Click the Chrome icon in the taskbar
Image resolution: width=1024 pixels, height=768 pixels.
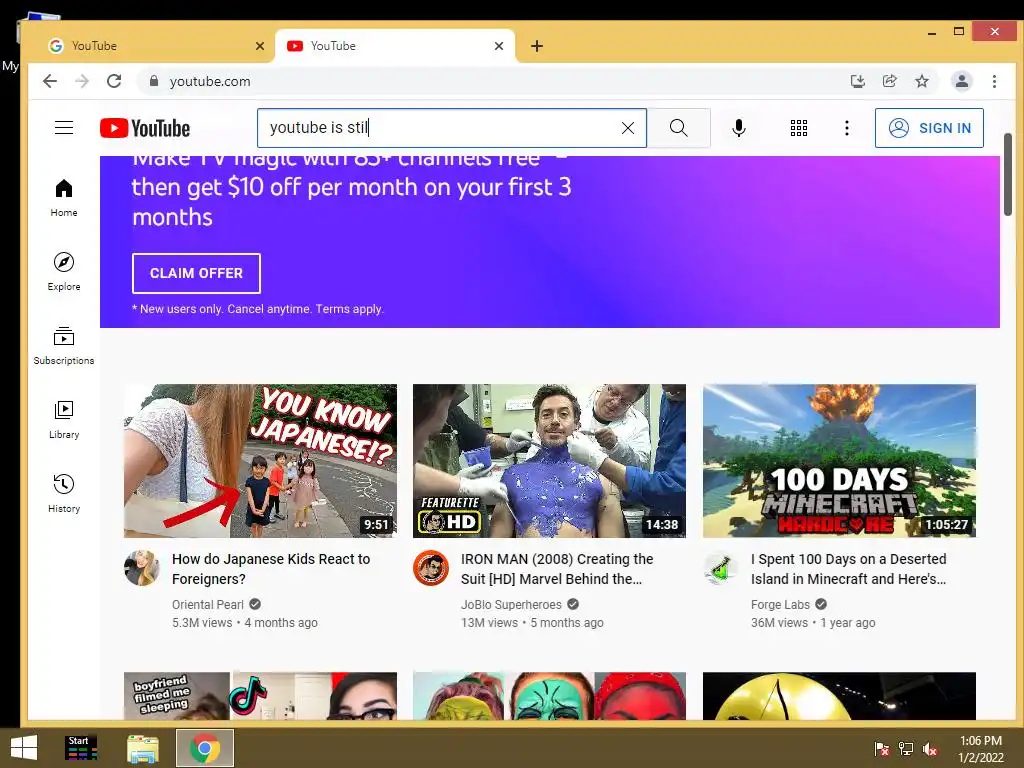coord(205,748)
